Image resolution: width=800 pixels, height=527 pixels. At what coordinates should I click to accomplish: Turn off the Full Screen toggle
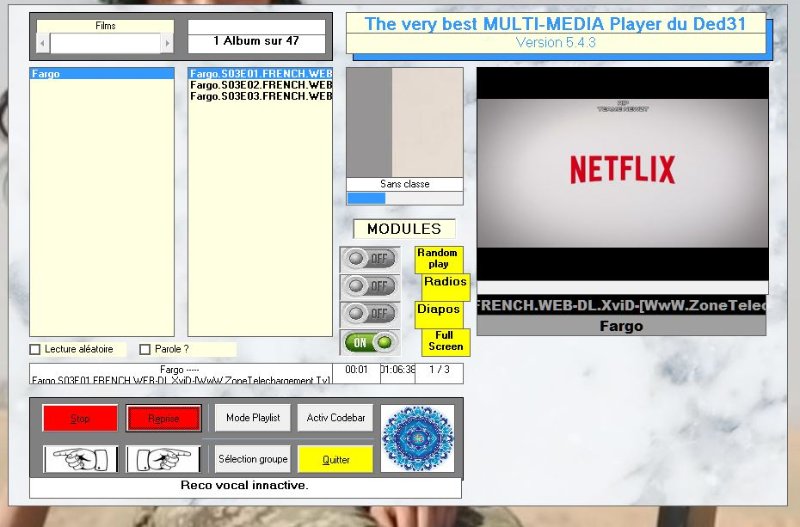coord(369,342)
